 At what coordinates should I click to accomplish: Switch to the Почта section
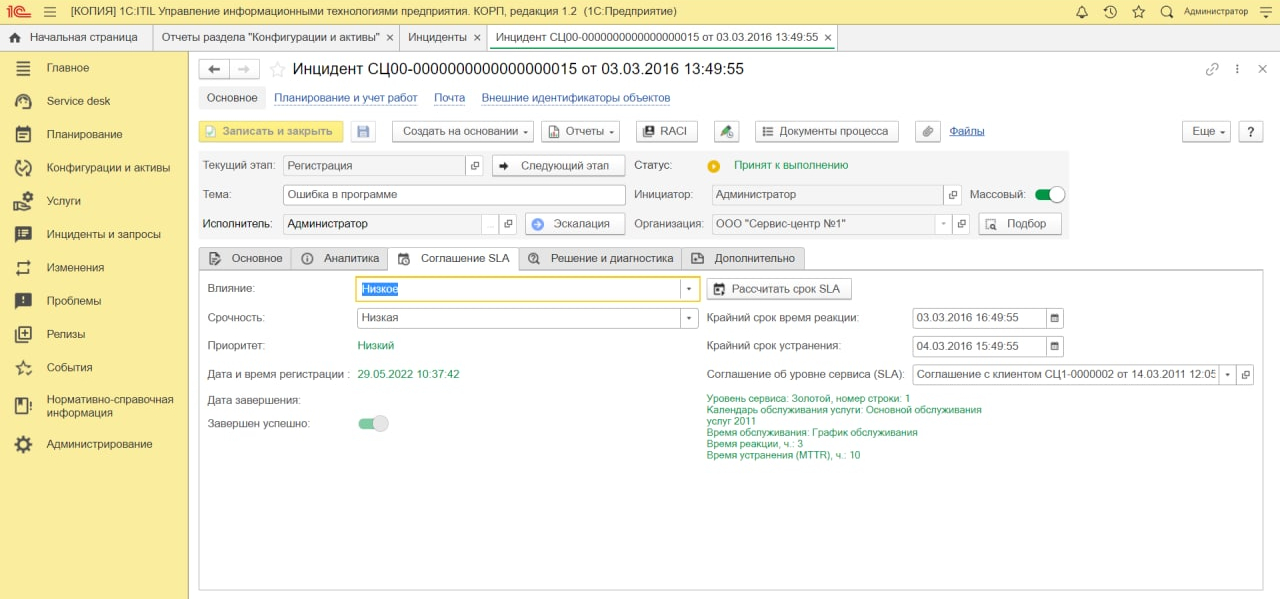click(x=450, y=98)
